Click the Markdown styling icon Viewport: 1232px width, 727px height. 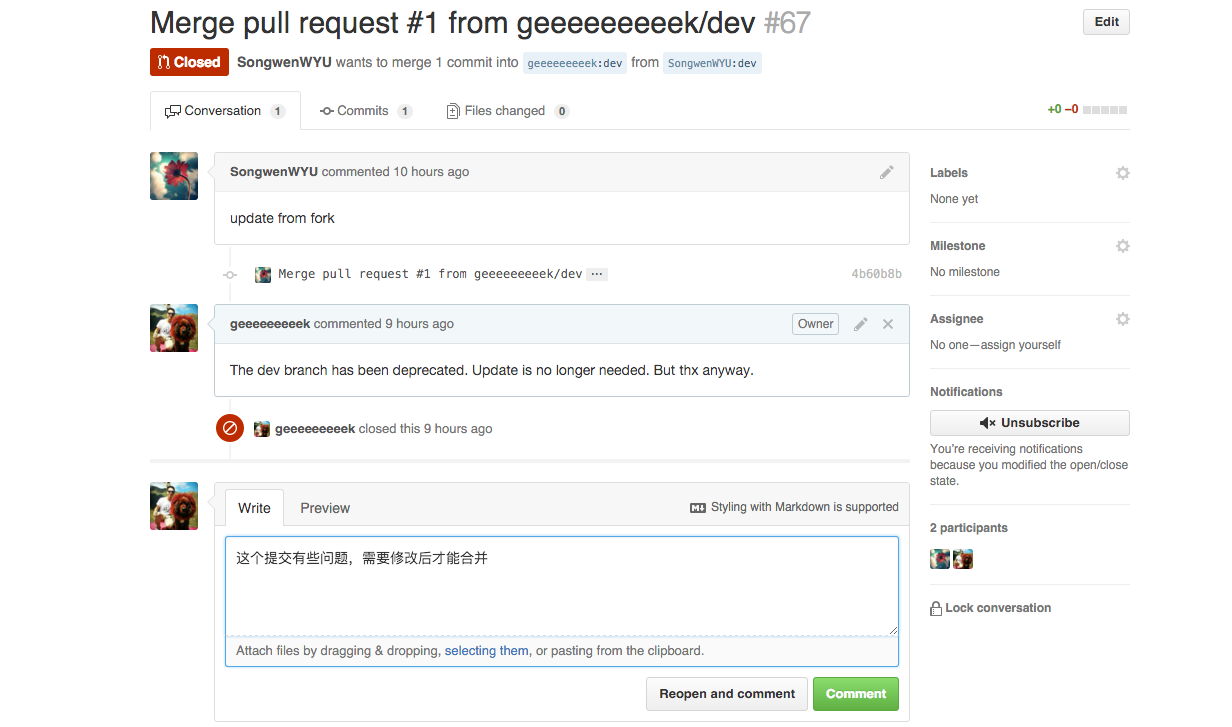point(698,508)
